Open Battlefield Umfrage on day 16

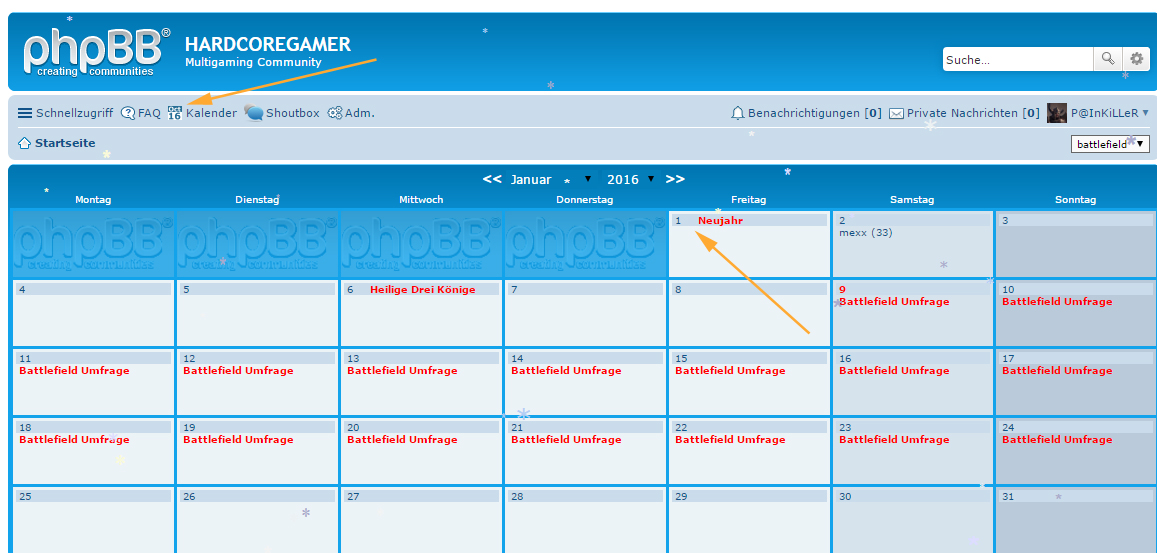[x=894, y=371]
